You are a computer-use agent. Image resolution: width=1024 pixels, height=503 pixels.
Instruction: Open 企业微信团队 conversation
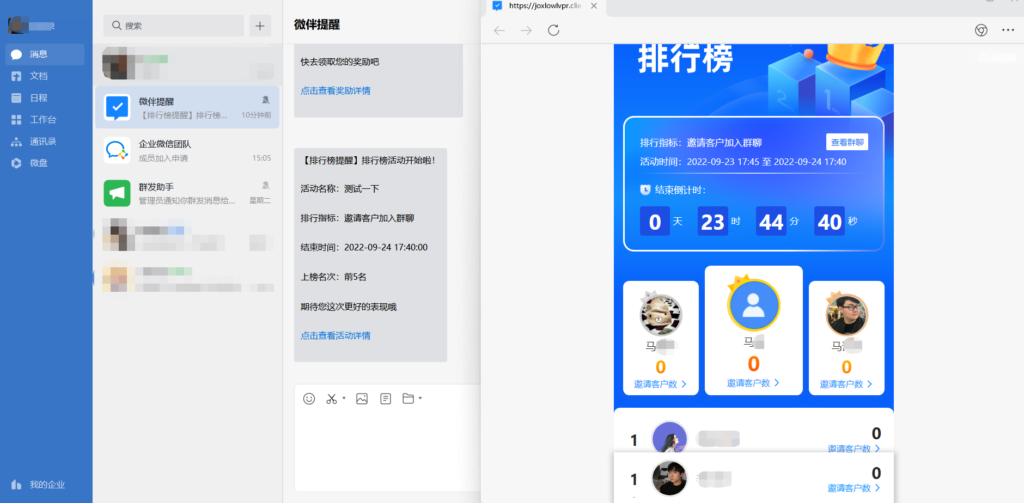(x=187, y=150)
